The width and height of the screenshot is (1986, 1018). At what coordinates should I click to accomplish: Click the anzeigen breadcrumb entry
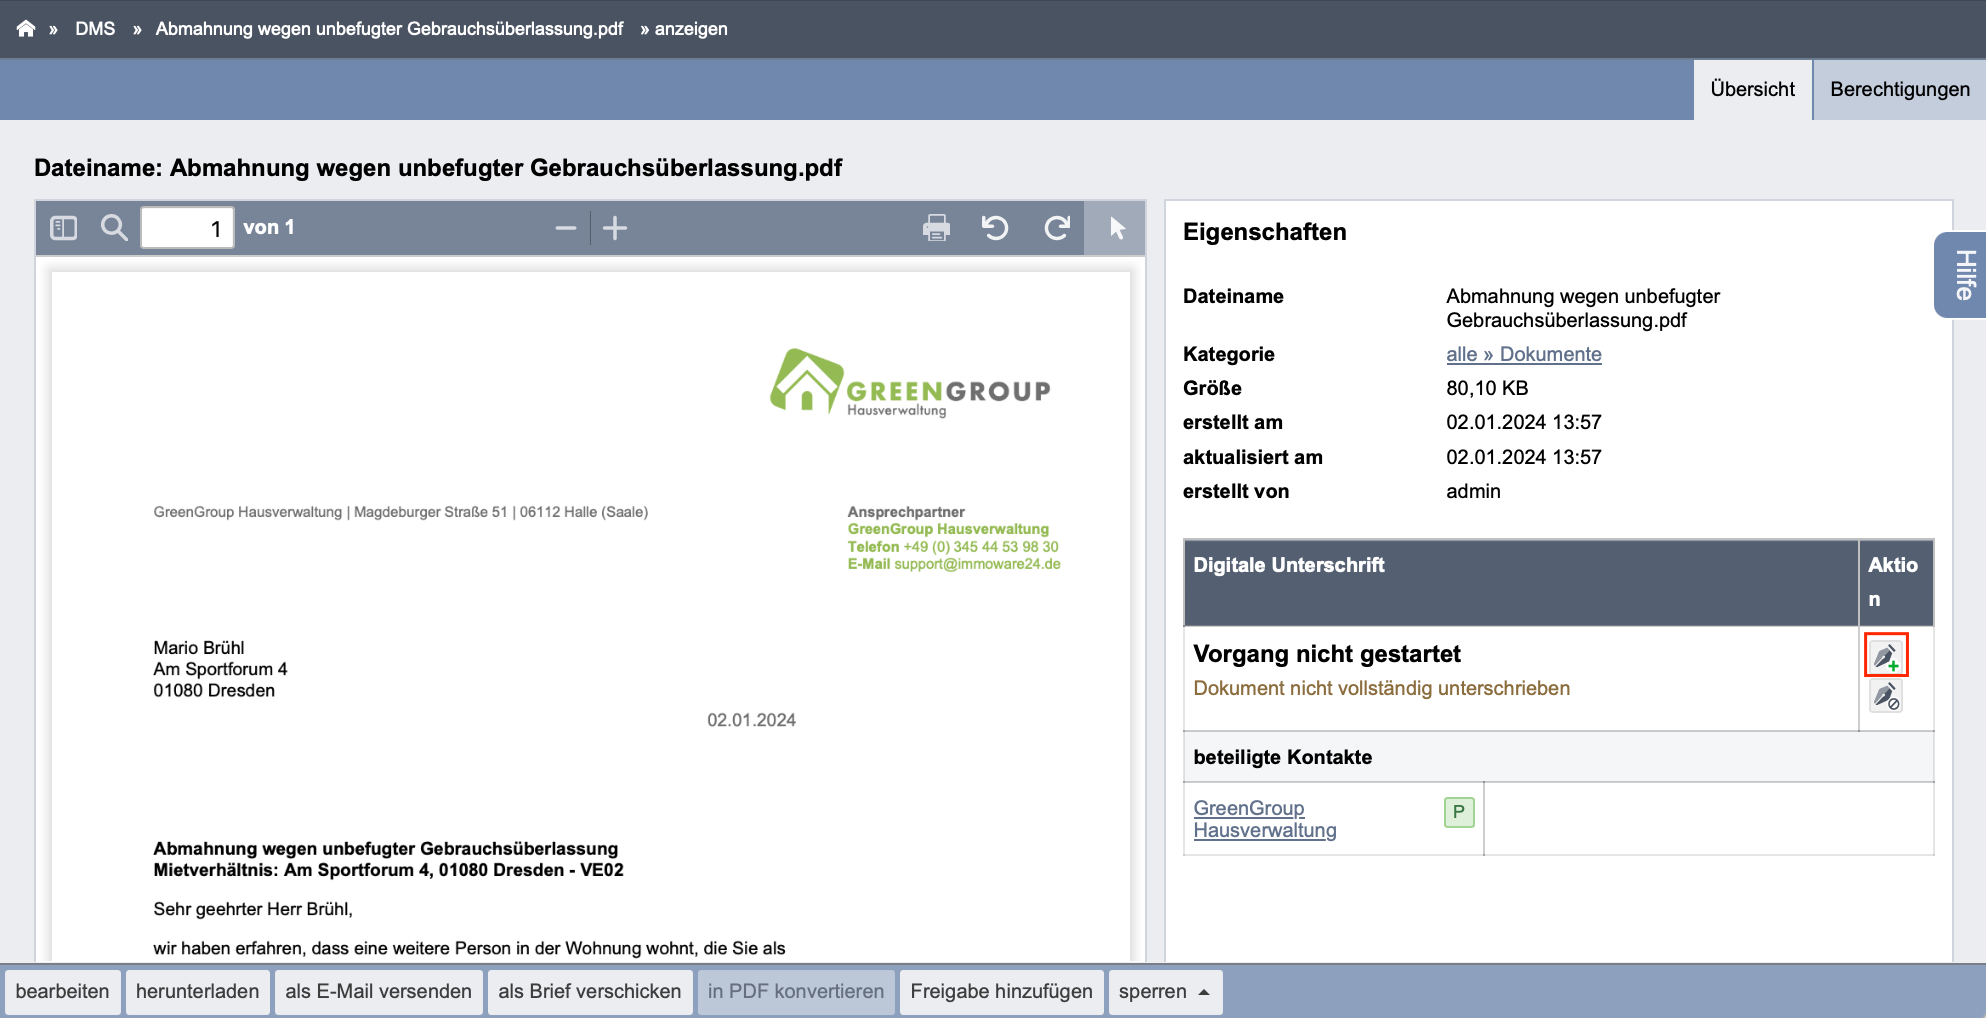(x=691, y=29)
